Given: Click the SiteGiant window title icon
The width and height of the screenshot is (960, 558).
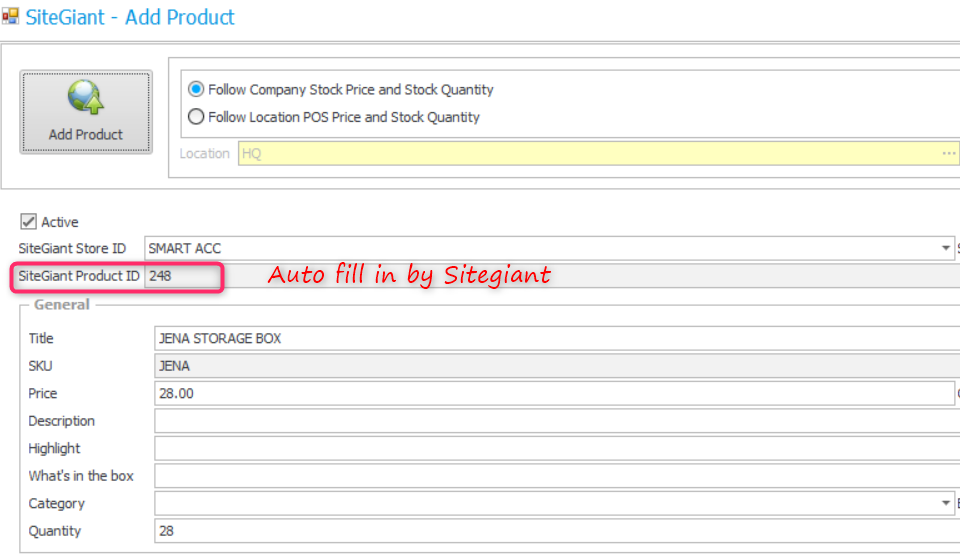Looking at the screenshot, I should tap(10, 16).
